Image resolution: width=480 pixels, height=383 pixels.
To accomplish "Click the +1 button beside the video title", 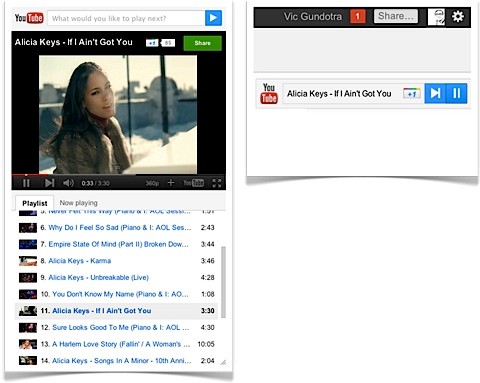I will pos(152,43).
